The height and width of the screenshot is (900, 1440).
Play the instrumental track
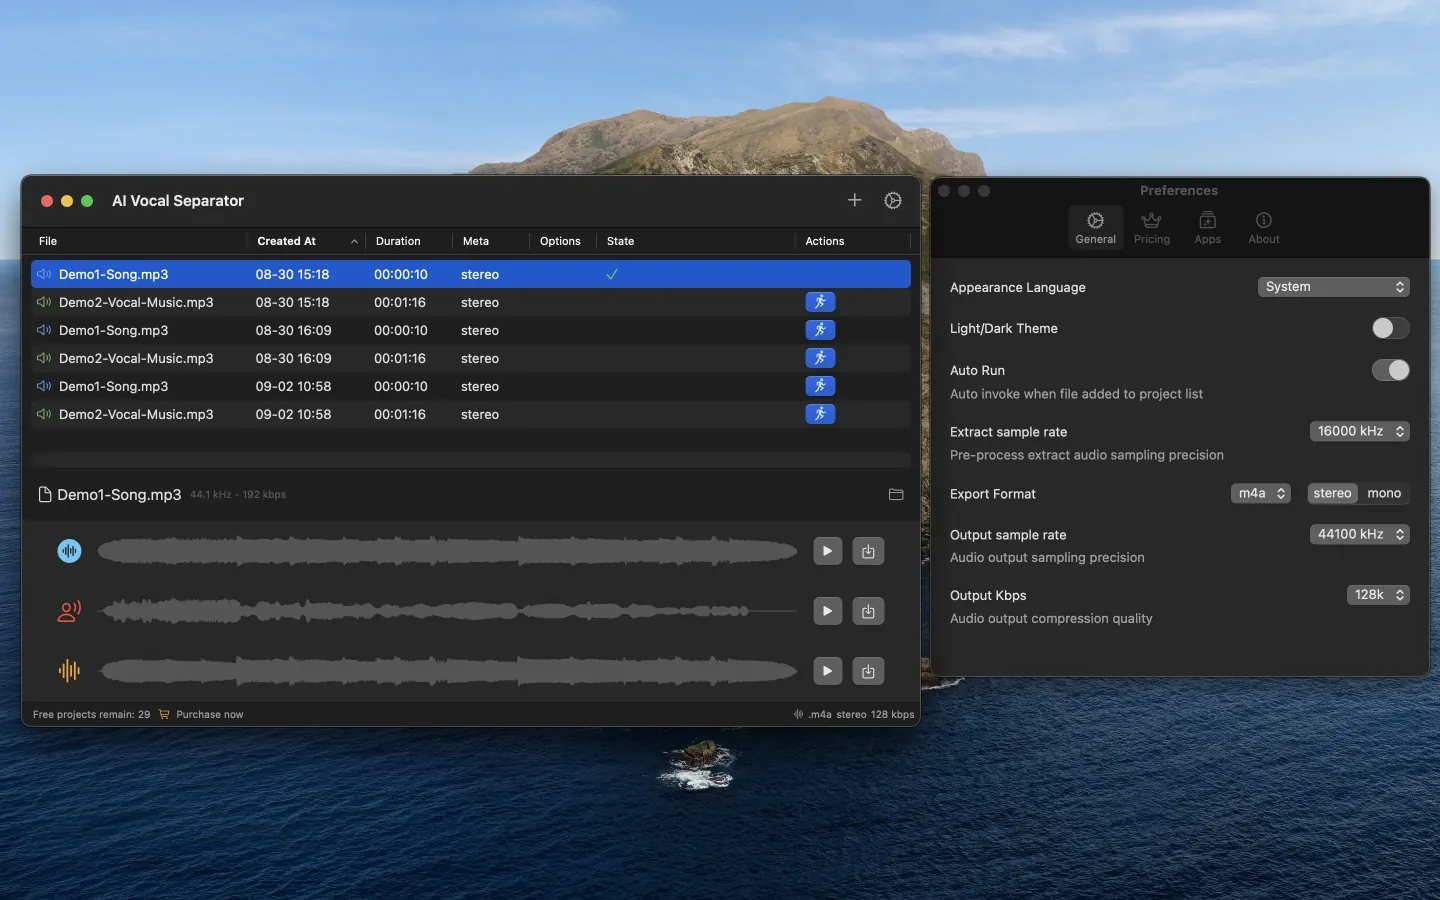click(827, 671)
